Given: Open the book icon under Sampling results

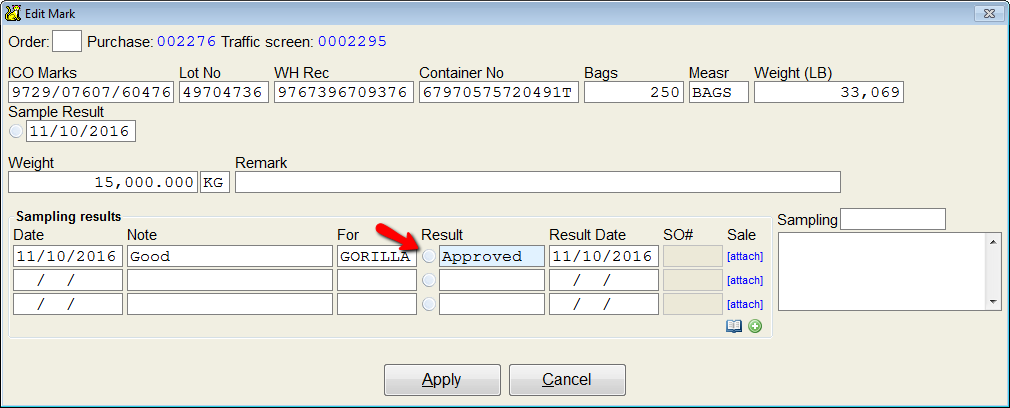Looking at the screenshot, I should (734, 327).
